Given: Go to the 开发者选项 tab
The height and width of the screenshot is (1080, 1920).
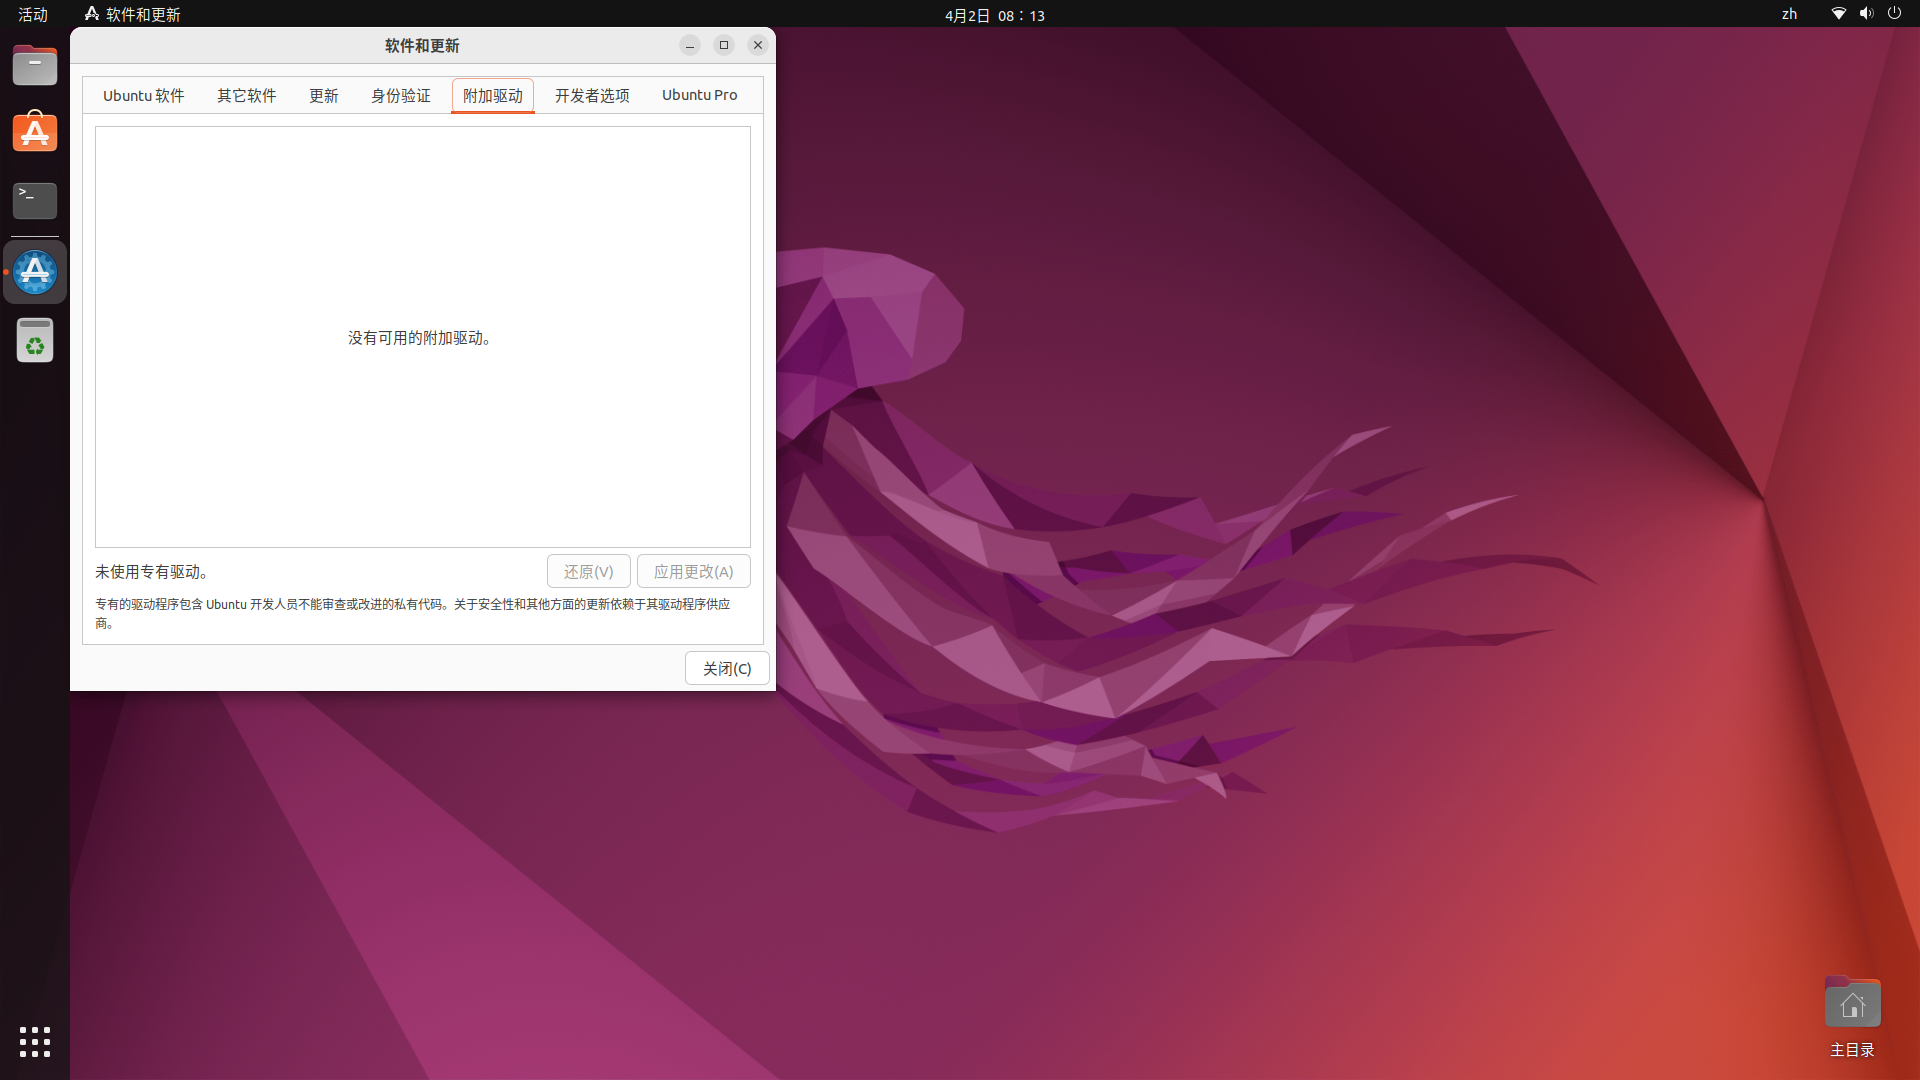Looking at the screenshot, I should coord(592,96).
